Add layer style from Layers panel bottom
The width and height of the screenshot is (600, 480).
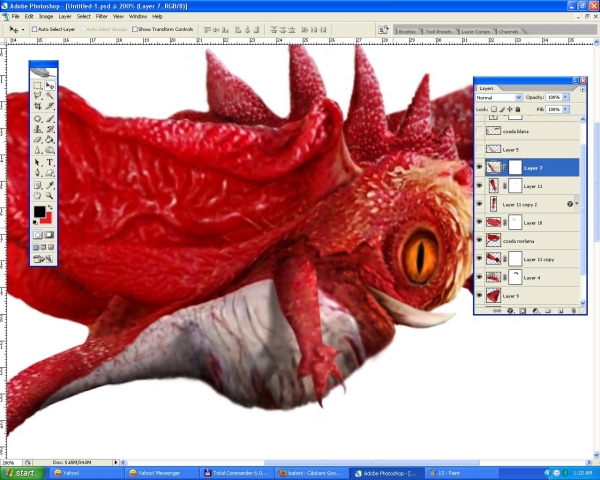[510, 311]
